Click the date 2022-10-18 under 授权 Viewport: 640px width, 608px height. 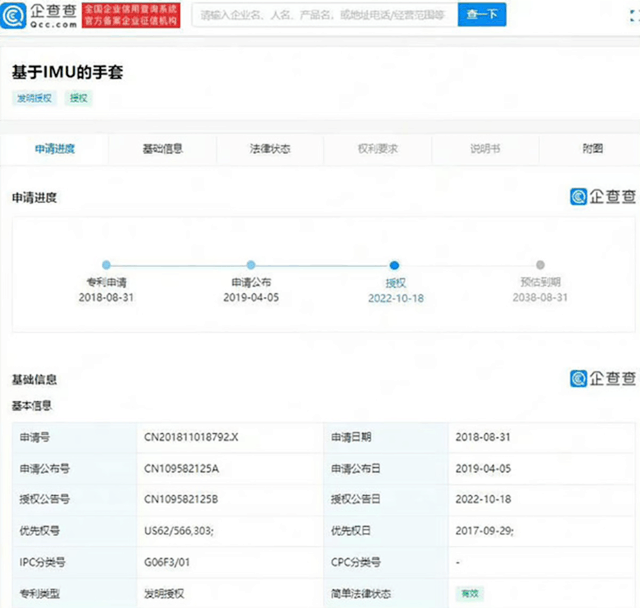pos(396,298)
